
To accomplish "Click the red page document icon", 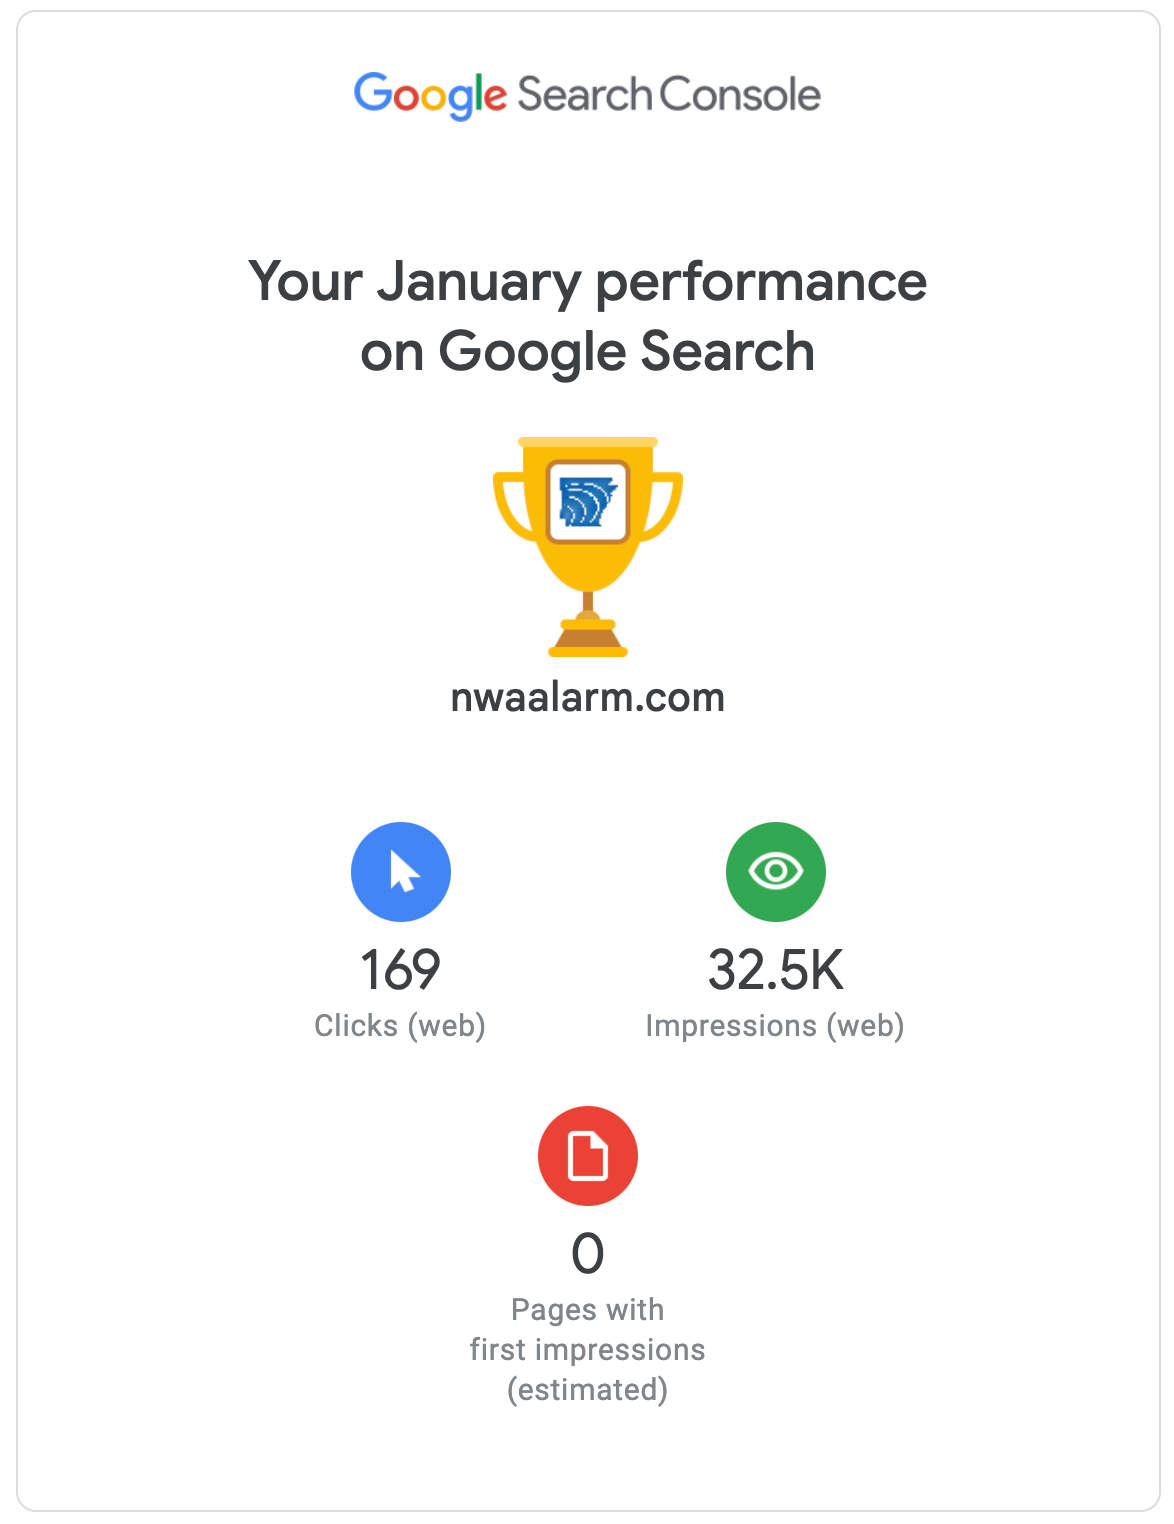I will click(x=588, y=1156).
